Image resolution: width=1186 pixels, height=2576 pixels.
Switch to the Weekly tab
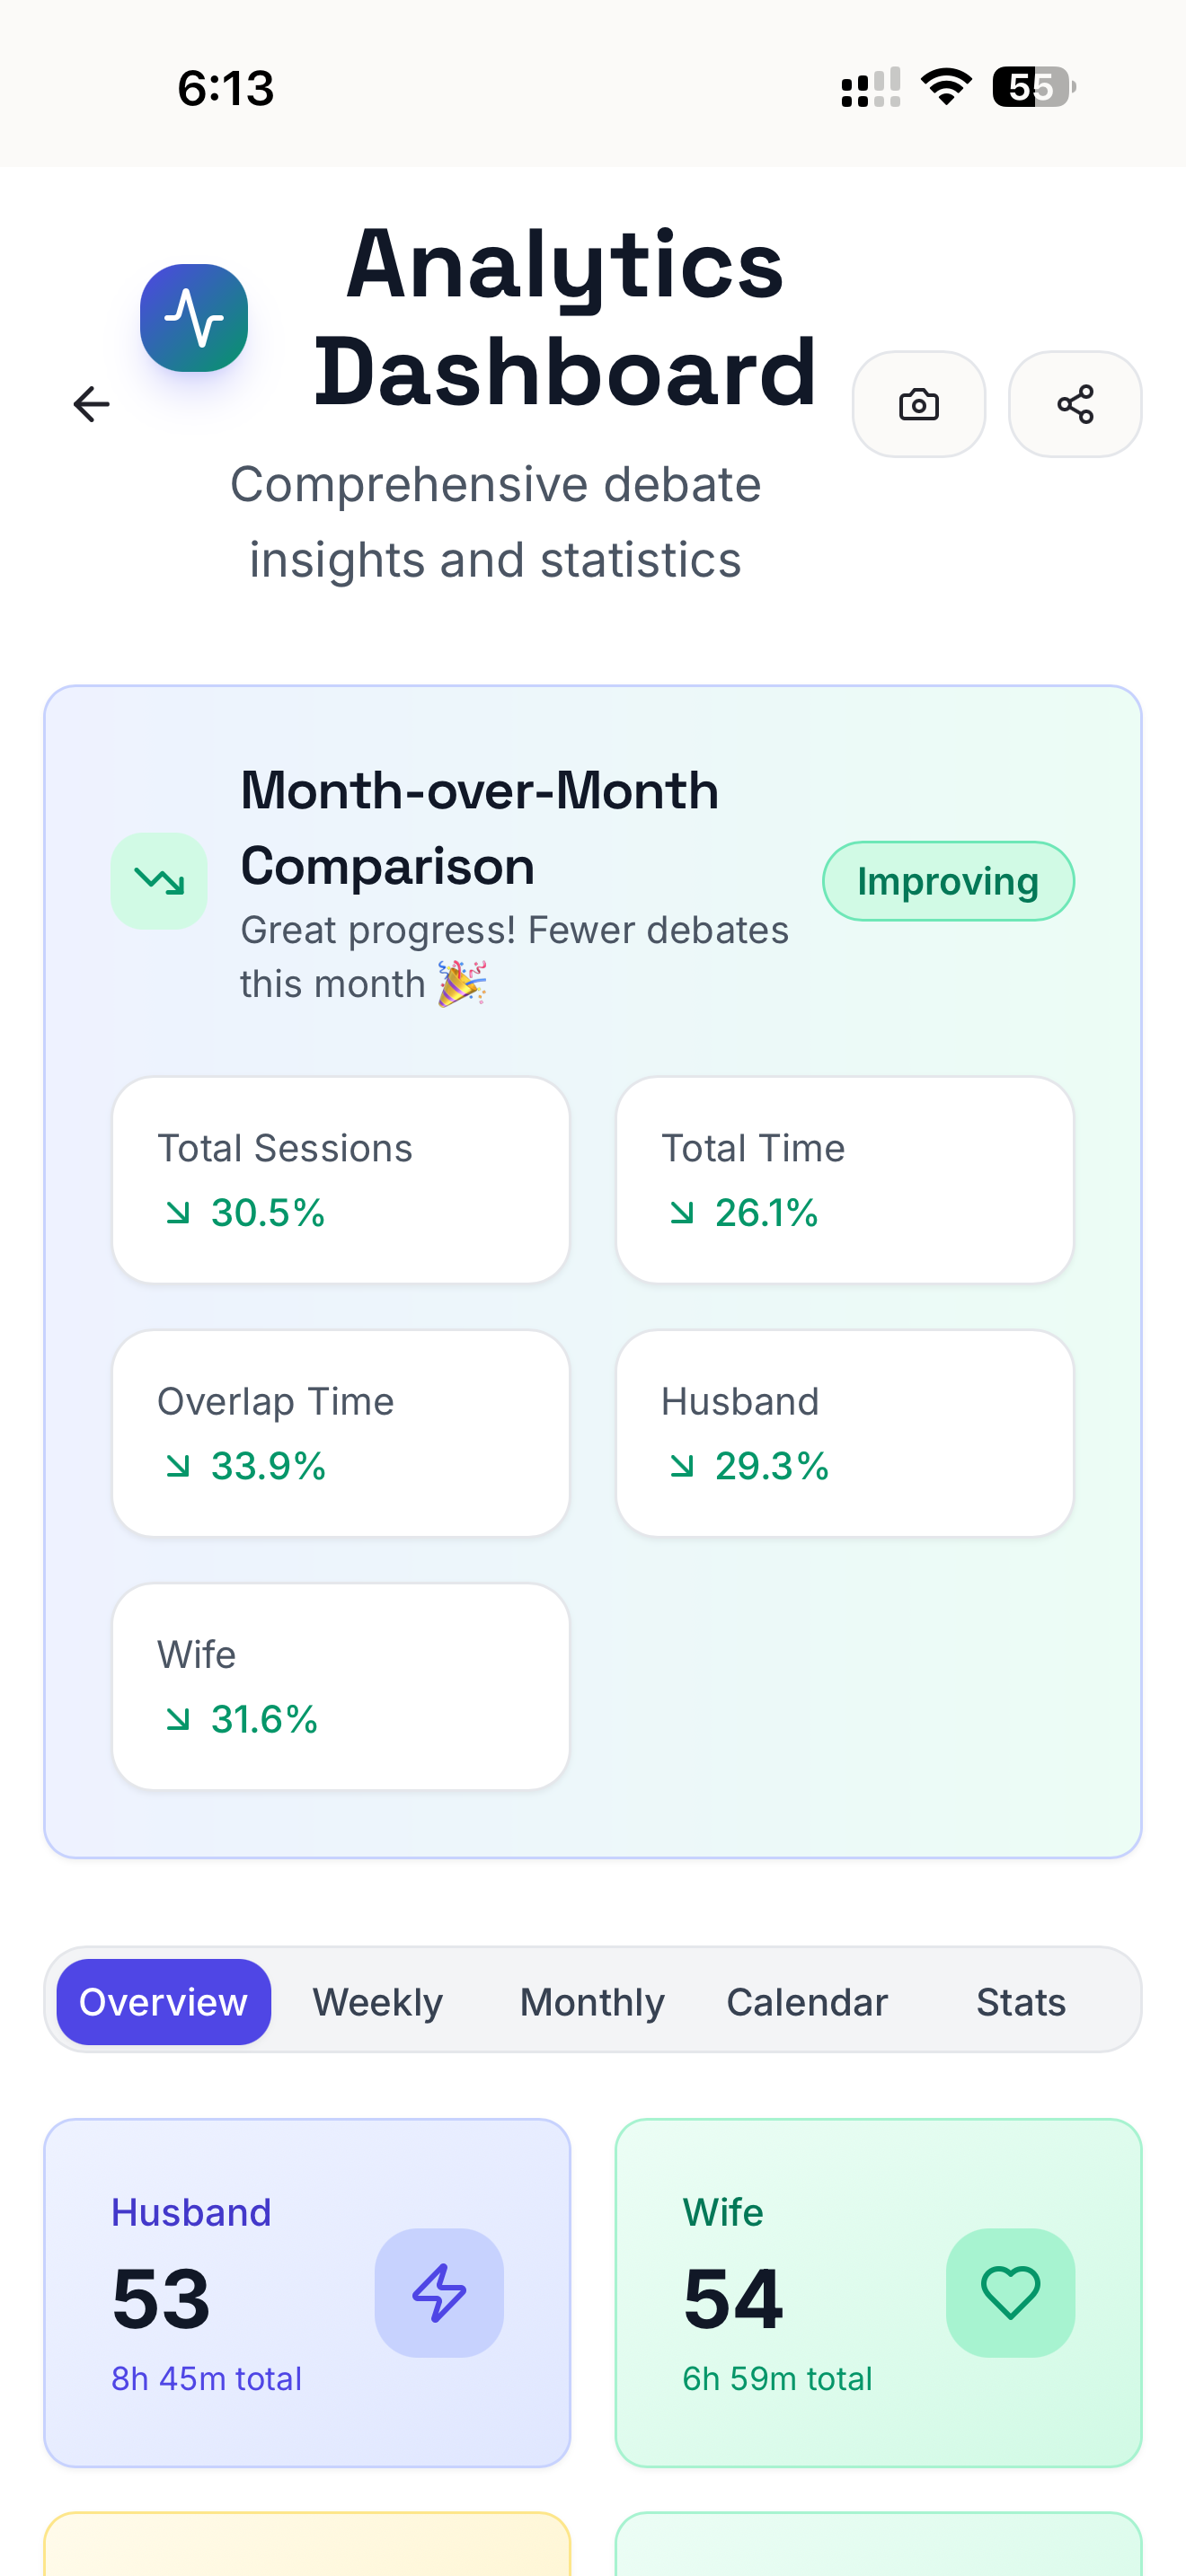378,2001
